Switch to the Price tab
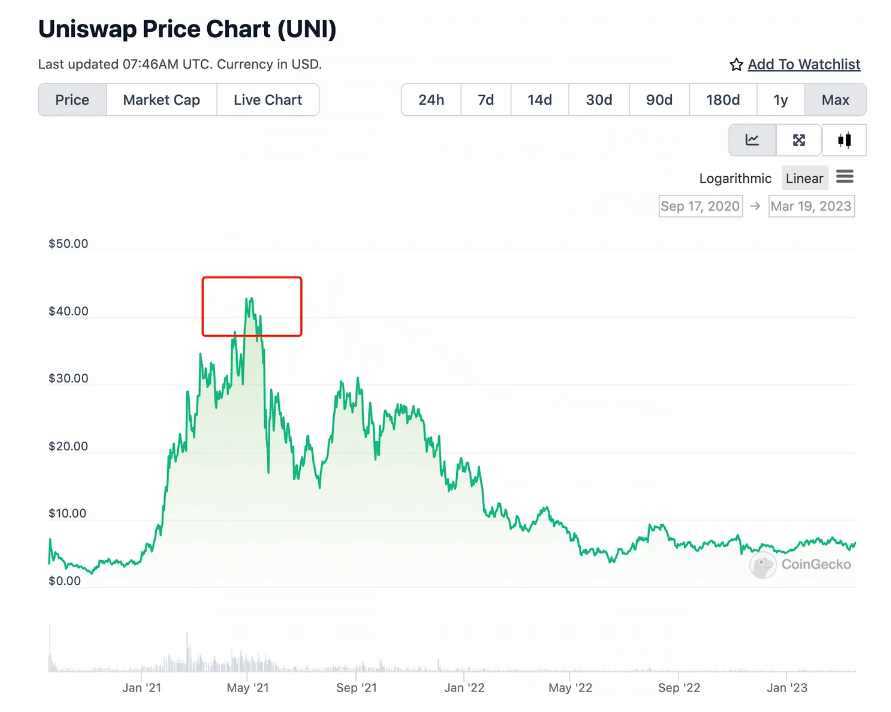The image size is (891, 712). pos(72,100)
